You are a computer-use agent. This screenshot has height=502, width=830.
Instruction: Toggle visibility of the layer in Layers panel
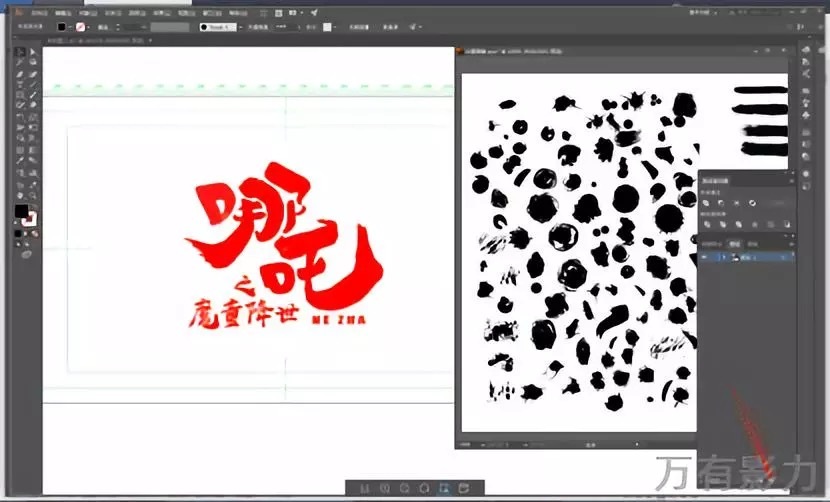pyautogui.click(x=703, y=257)
